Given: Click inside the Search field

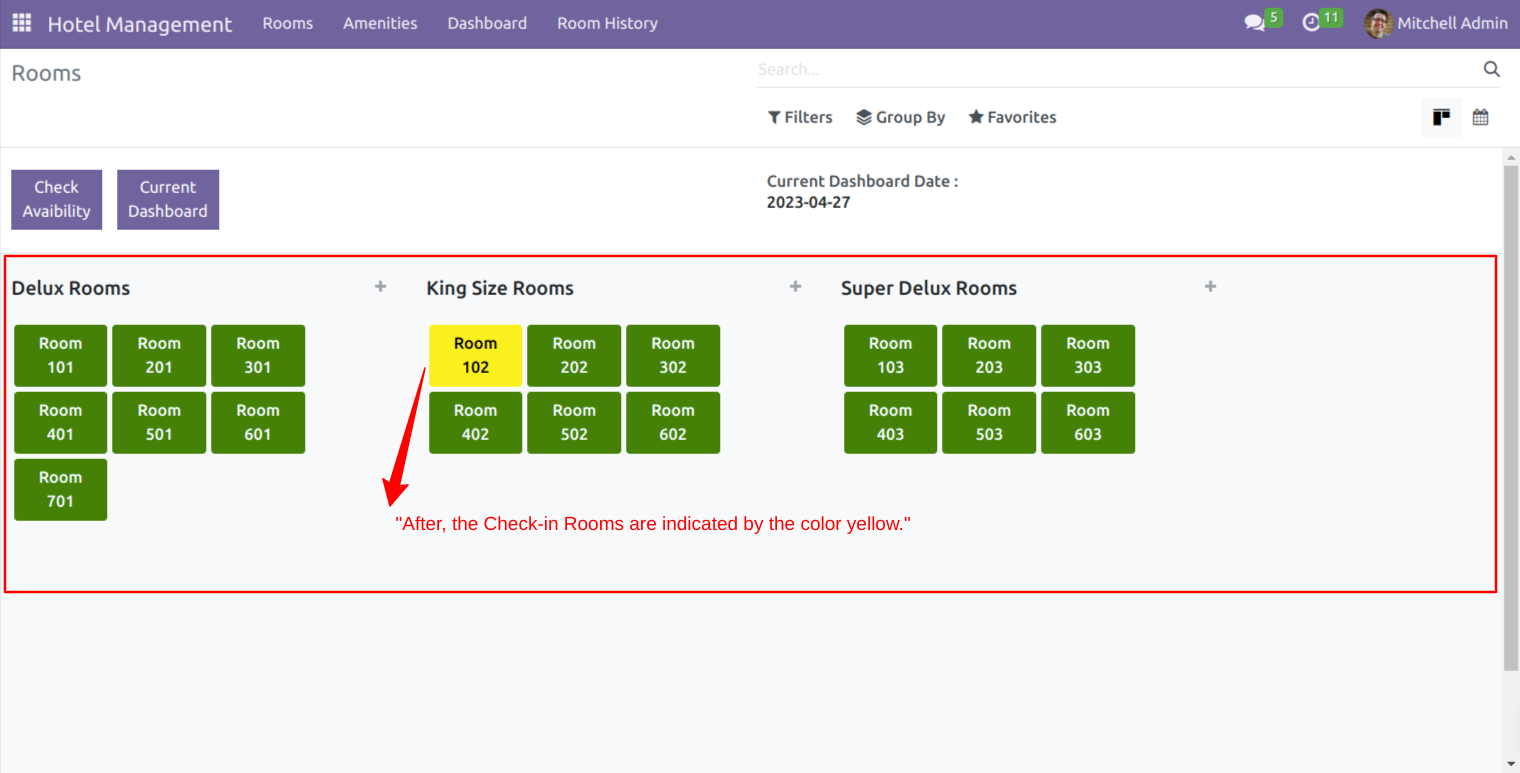Looking at the screenshot, I should 1118,69.
